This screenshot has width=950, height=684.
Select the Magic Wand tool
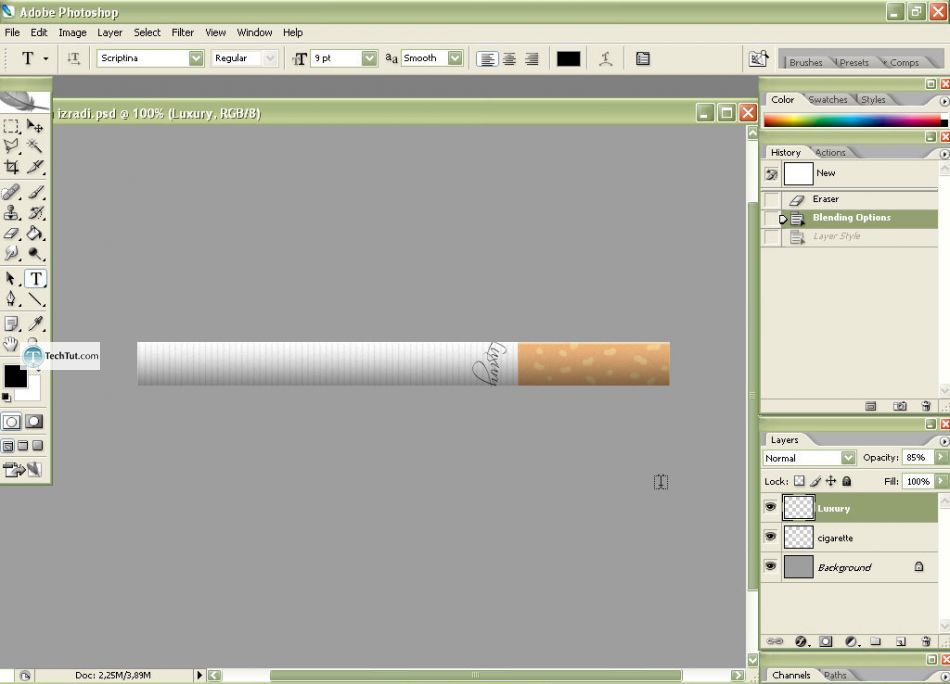(35, 146)
